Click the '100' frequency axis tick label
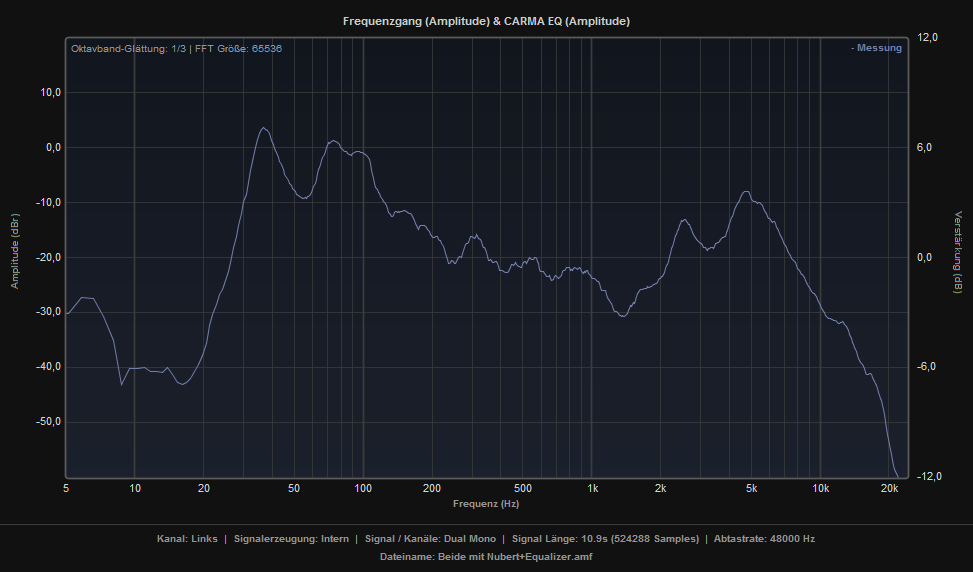Screen dimensions: 973x572 coord(363,489)
